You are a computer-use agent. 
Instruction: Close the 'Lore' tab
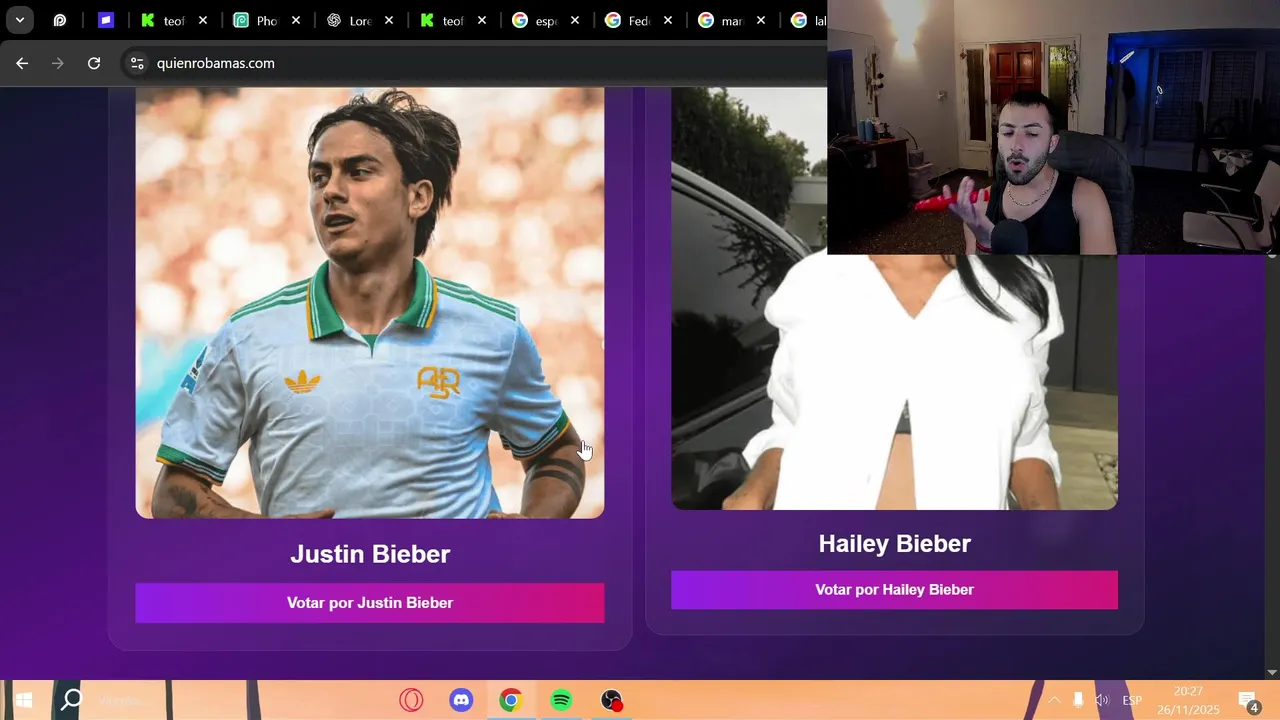[x=389, y=20]
